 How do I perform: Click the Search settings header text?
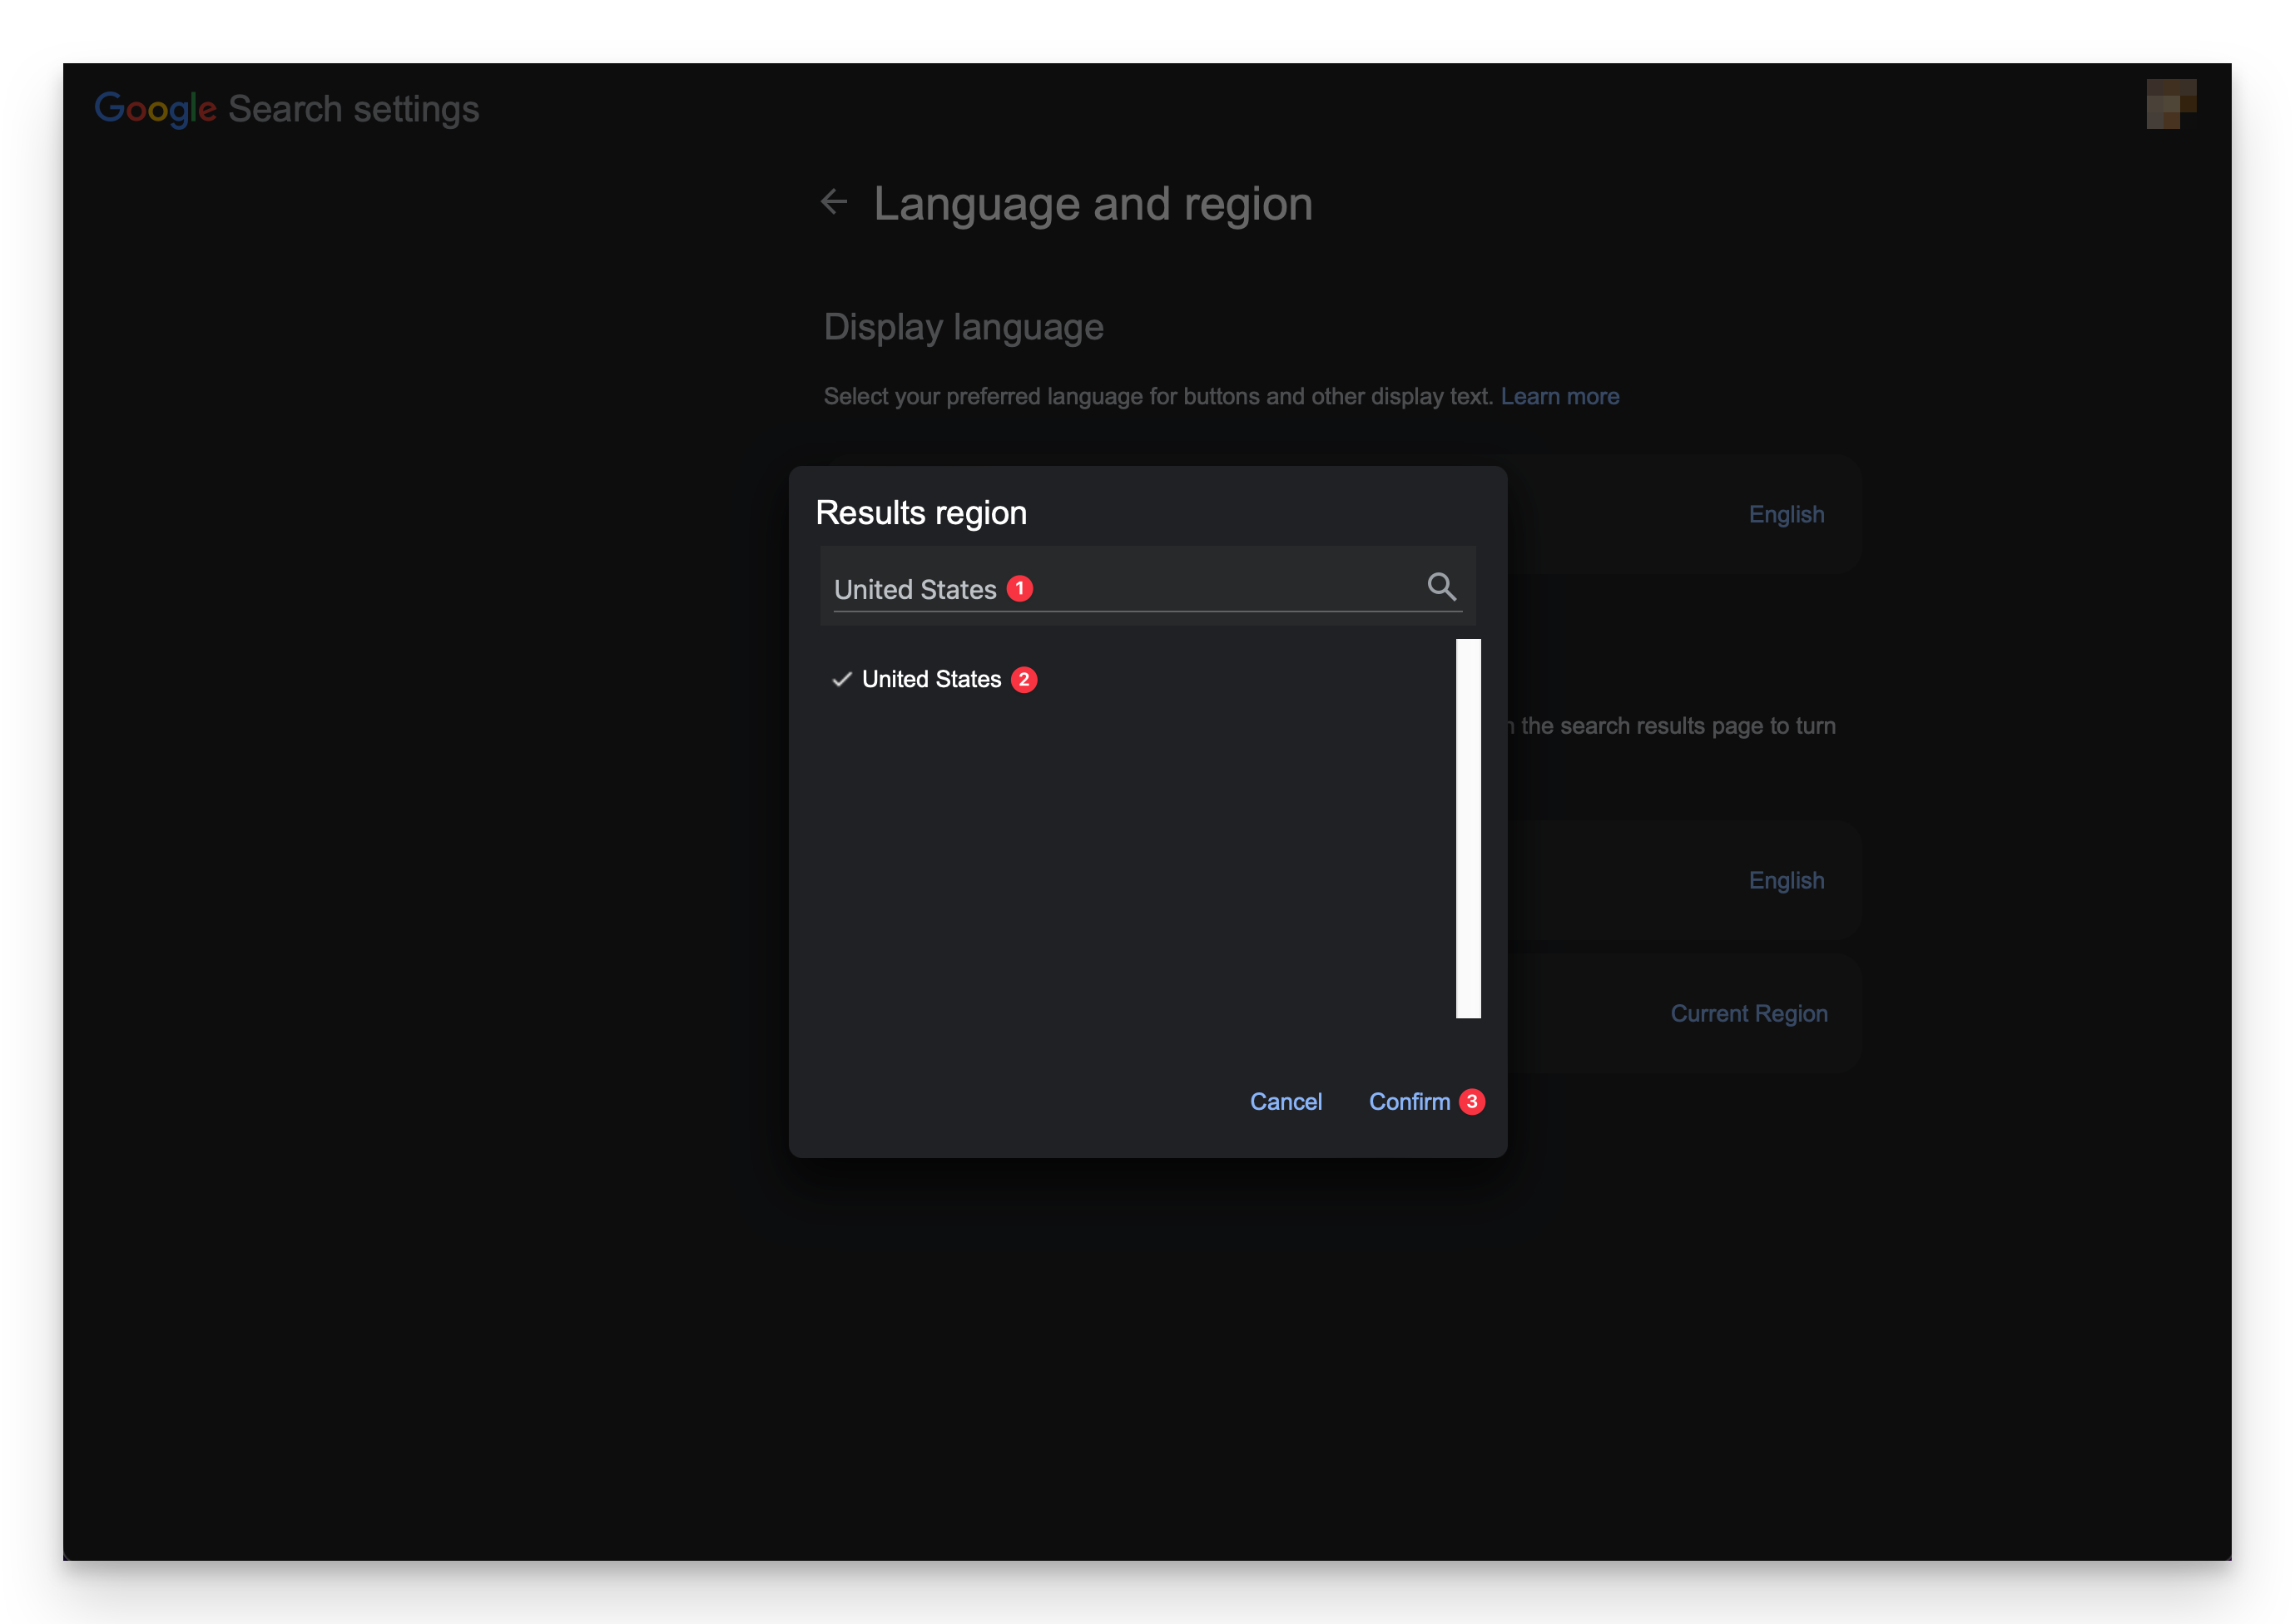[x=352, y=108]
